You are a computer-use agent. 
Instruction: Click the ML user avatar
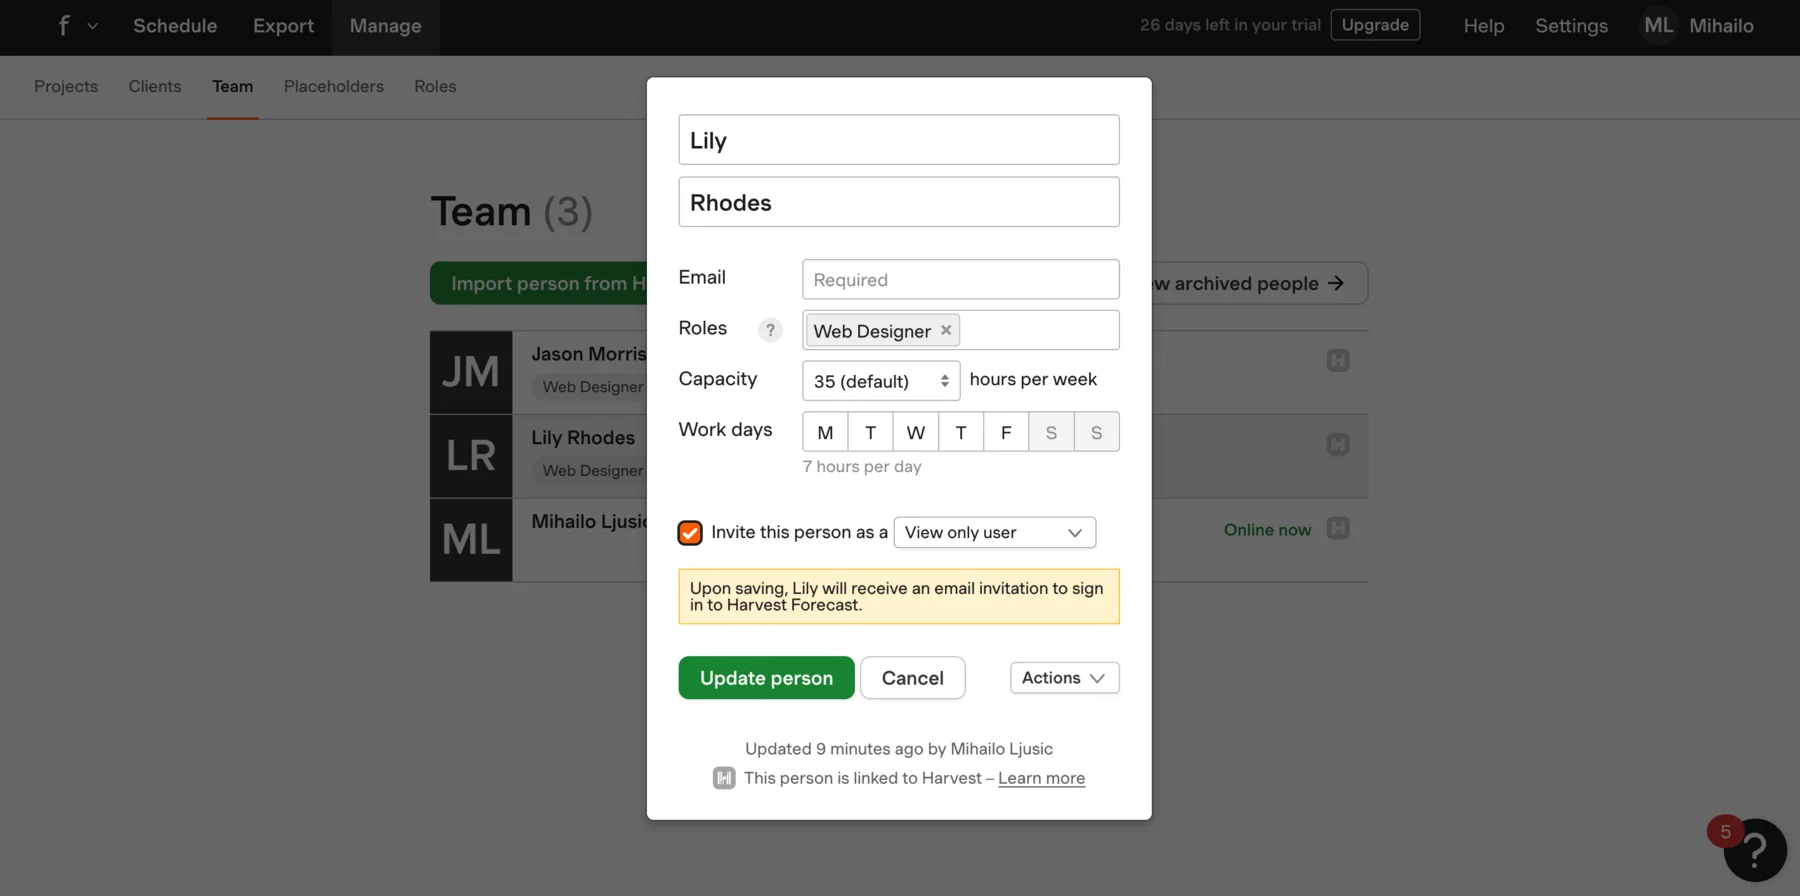click(x=1659, y=26)
